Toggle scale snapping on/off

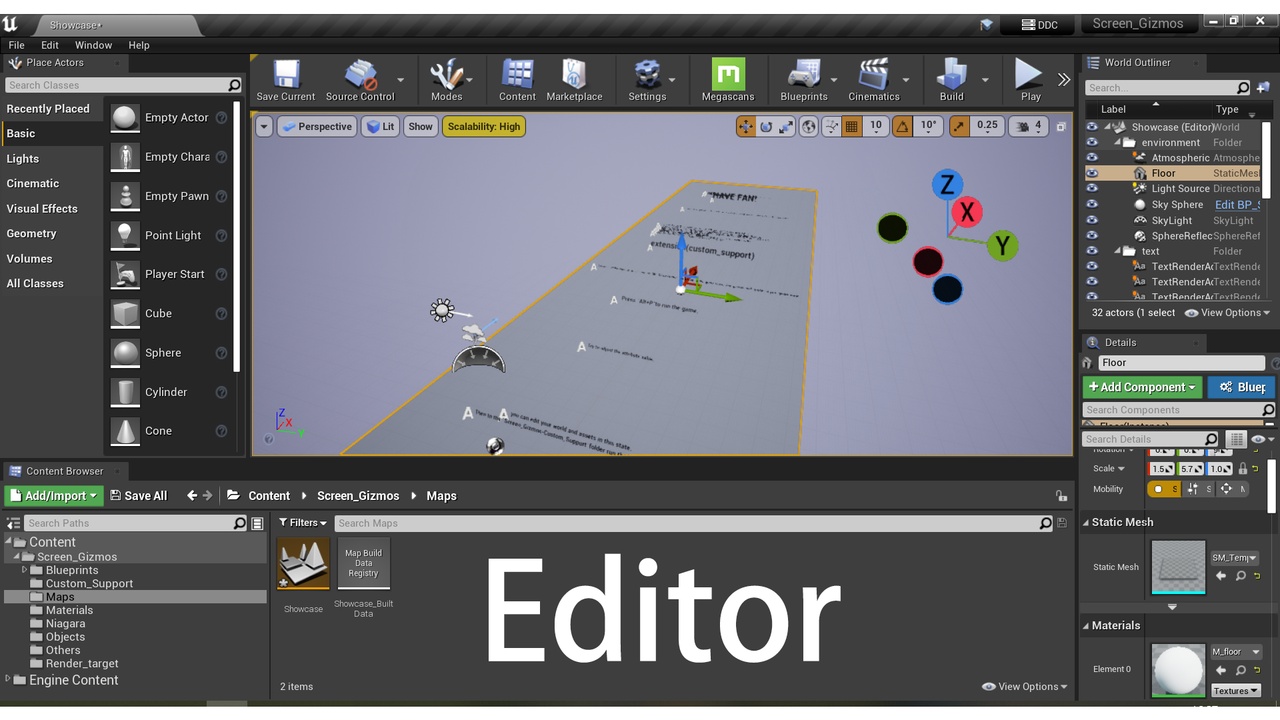click(959, 126)
